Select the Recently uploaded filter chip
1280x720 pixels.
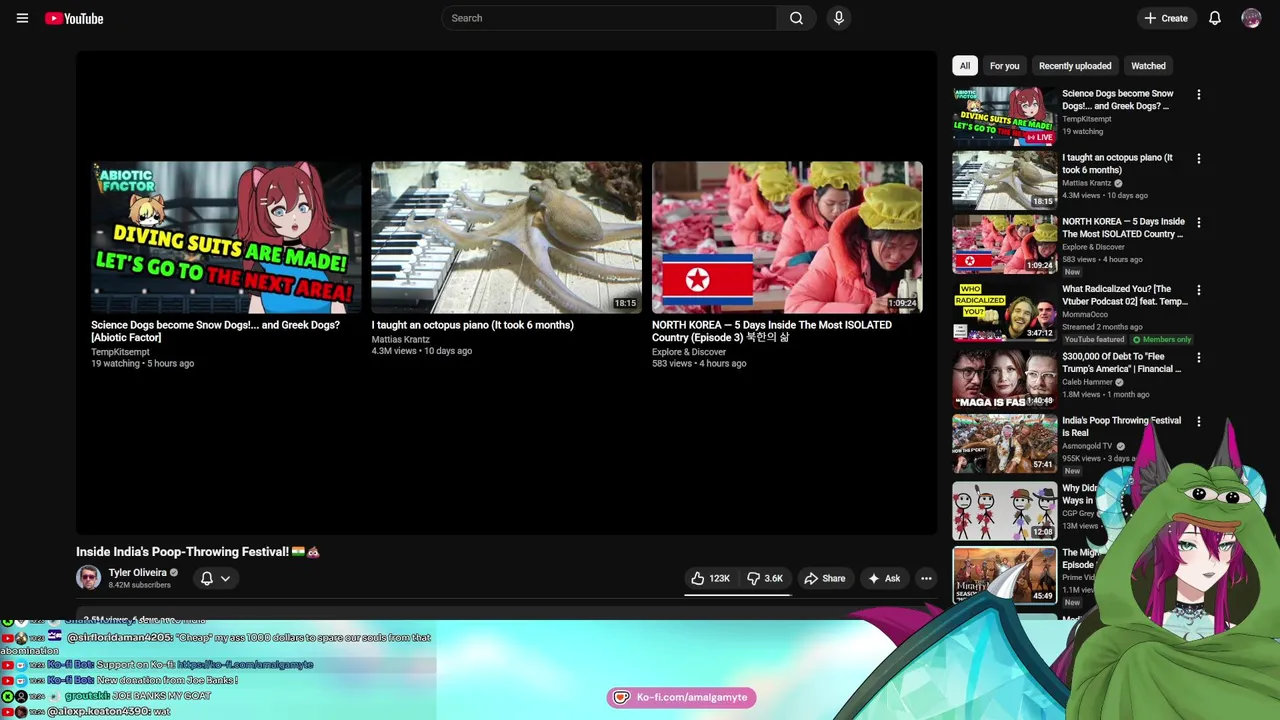tap(1075, 66)
